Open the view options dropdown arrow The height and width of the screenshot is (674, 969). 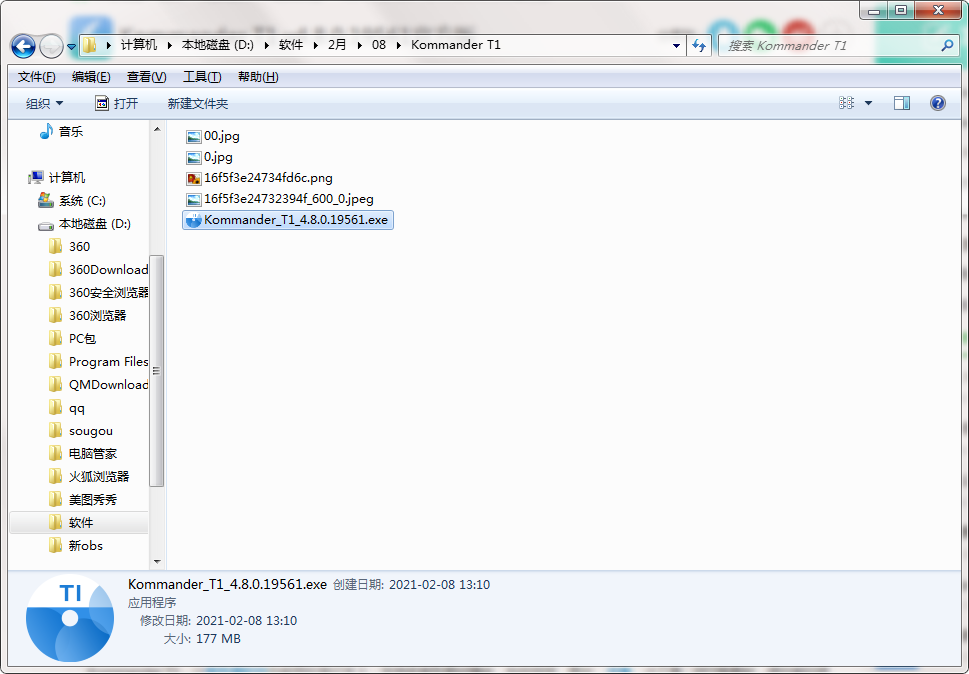[x=868, y=103]
